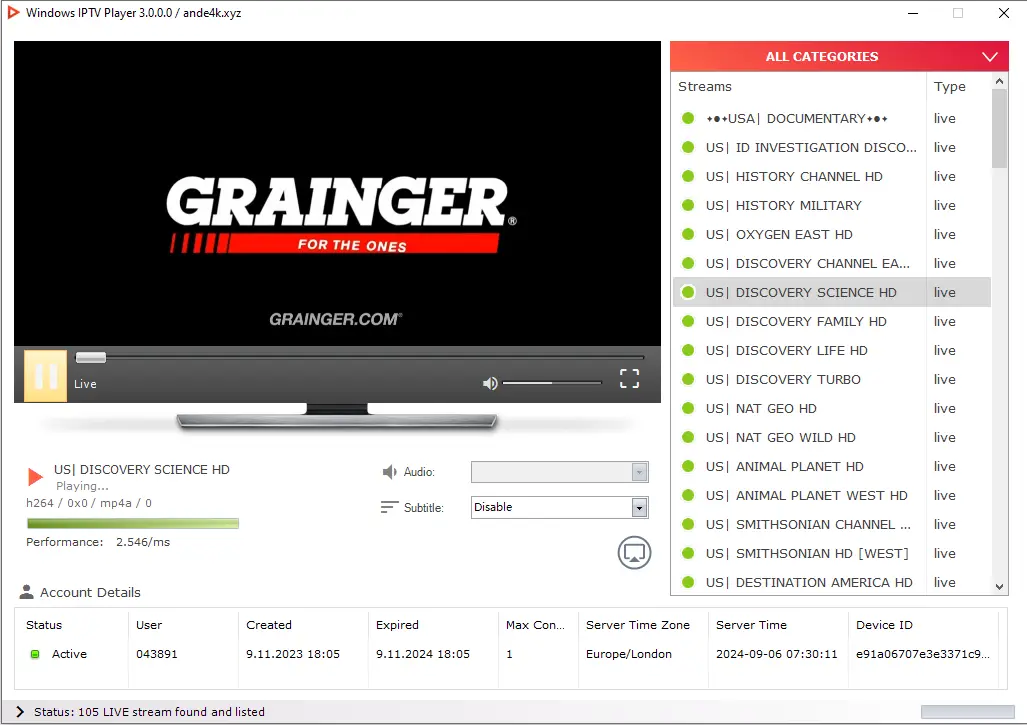Viewport: 1027px width, 725px height.
Task: Select US| DESTINATION AMERICA HD stream
Action: [x=831, y=582]
